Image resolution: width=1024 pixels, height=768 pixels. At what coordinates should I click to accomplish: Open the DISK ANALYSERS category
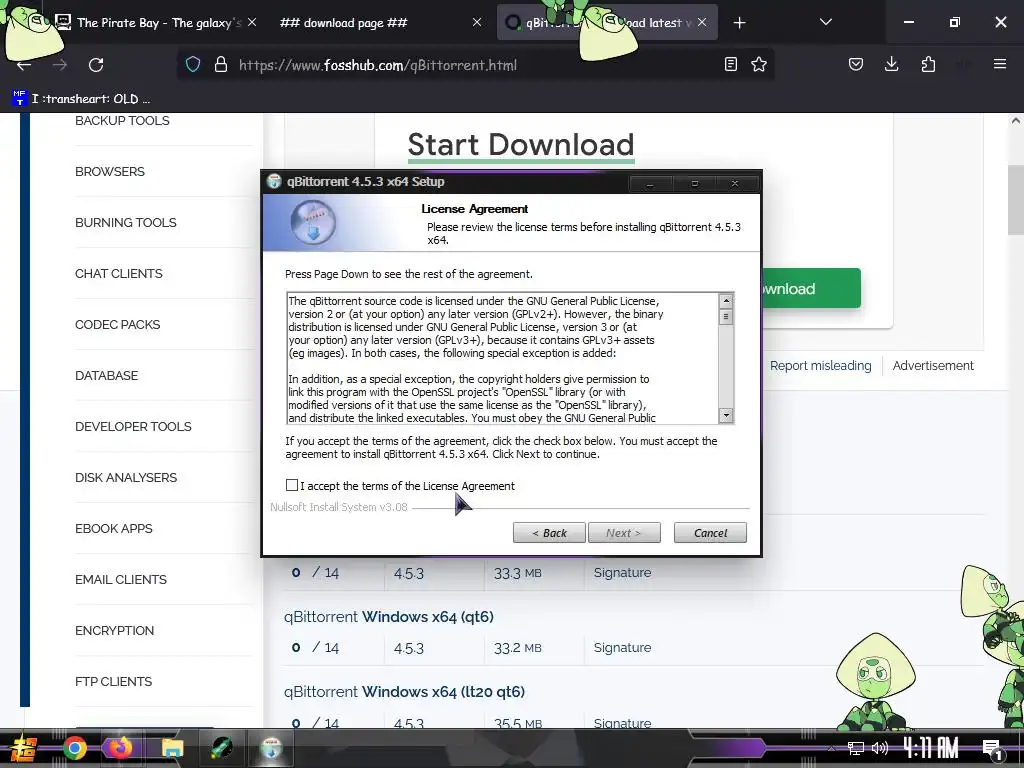click(x=126, y=477)
